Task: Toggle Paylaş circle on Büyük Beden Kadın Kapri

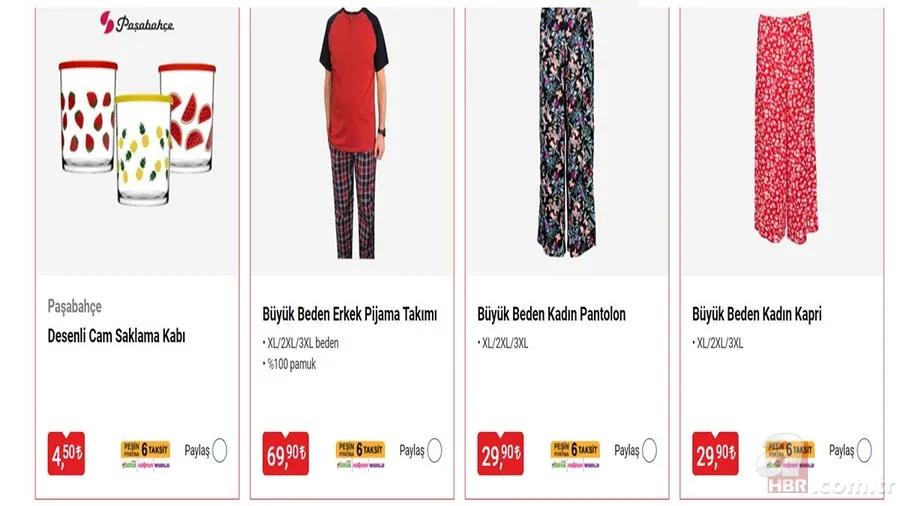Action: tap(864, 450)
